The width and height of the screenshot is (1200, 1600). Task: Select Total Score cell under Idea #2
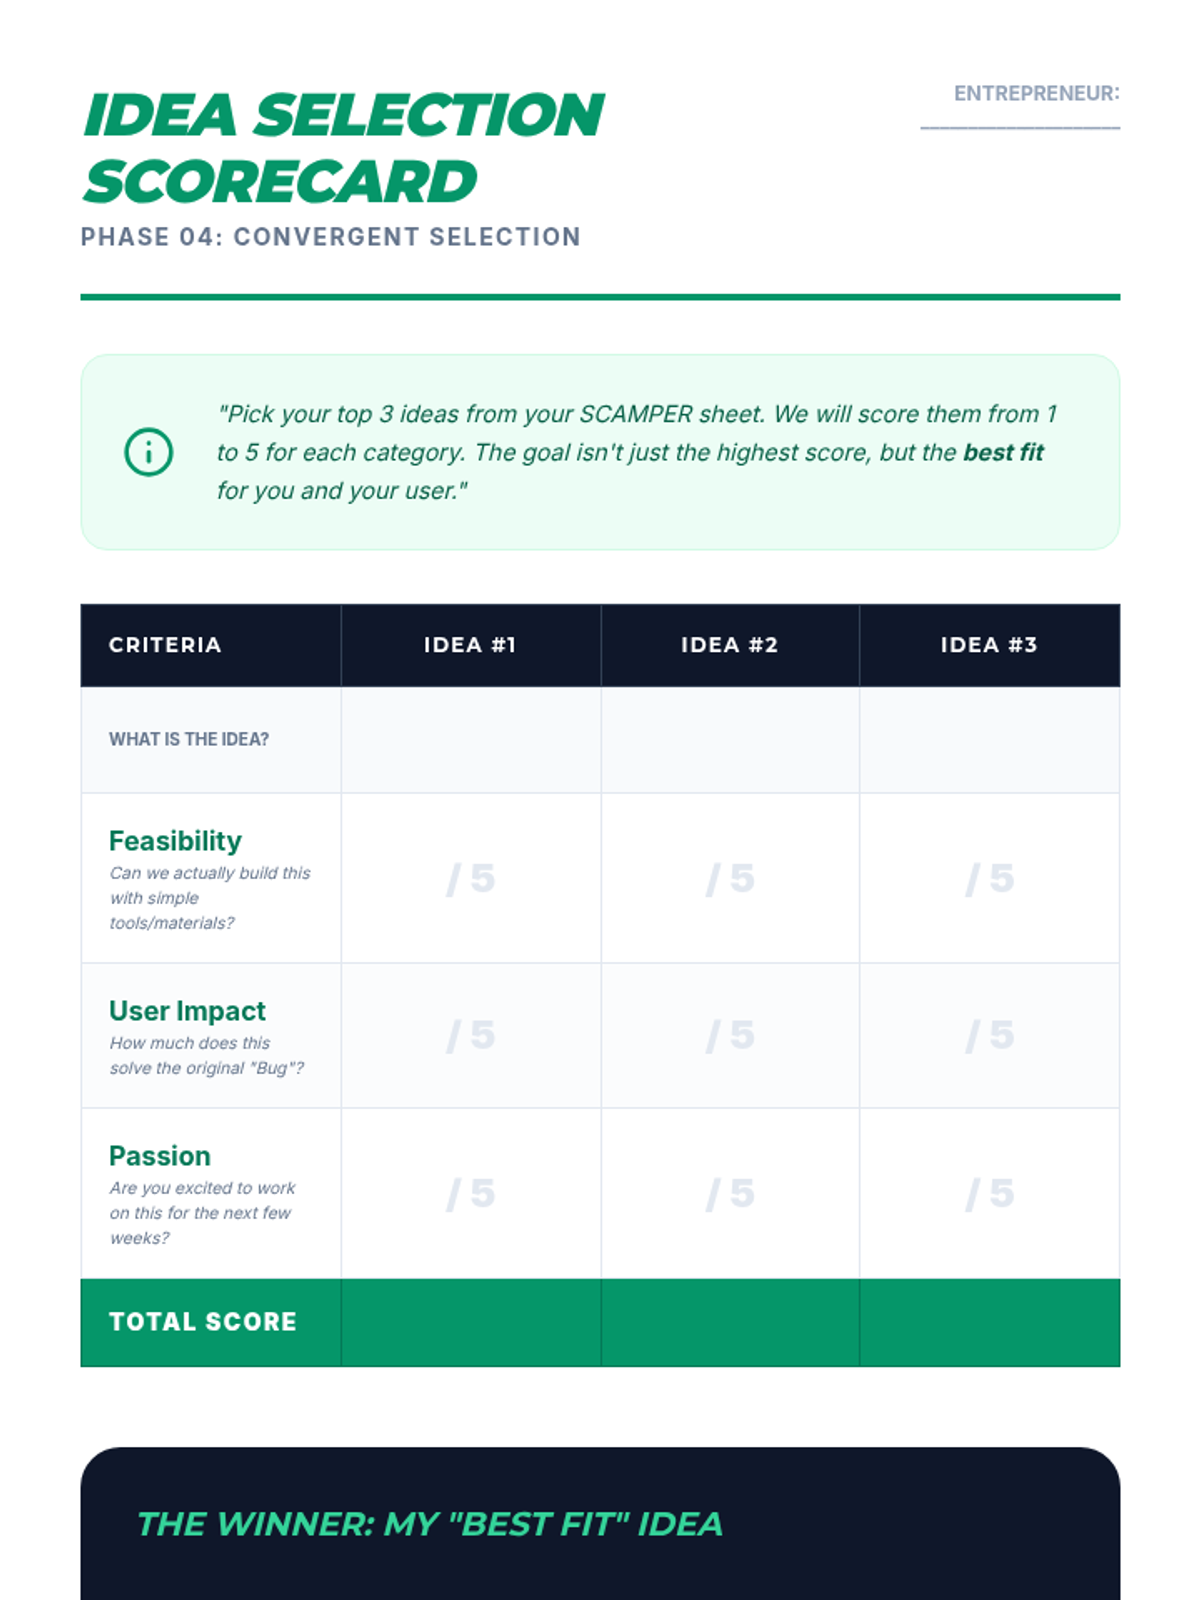coord(730,1322)
